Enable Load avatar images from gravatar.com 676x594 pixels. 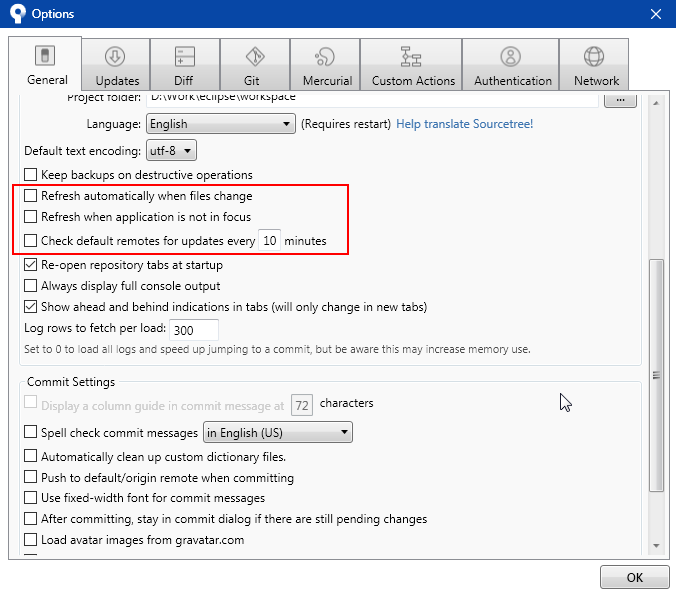[30, 539]
